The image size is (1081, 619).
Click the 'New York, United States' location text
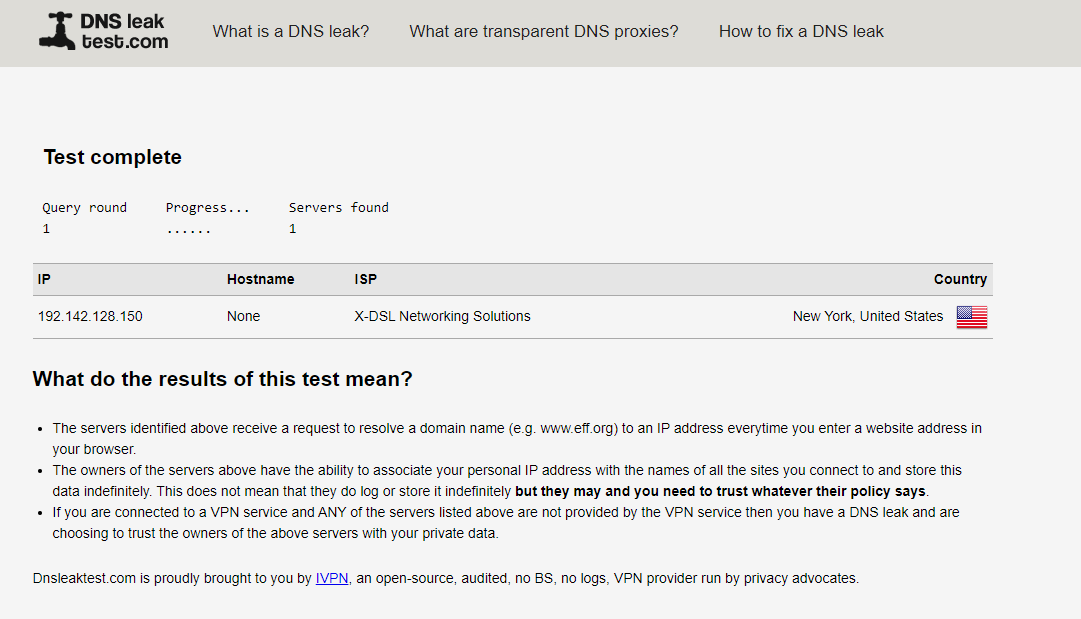point(867,316)
